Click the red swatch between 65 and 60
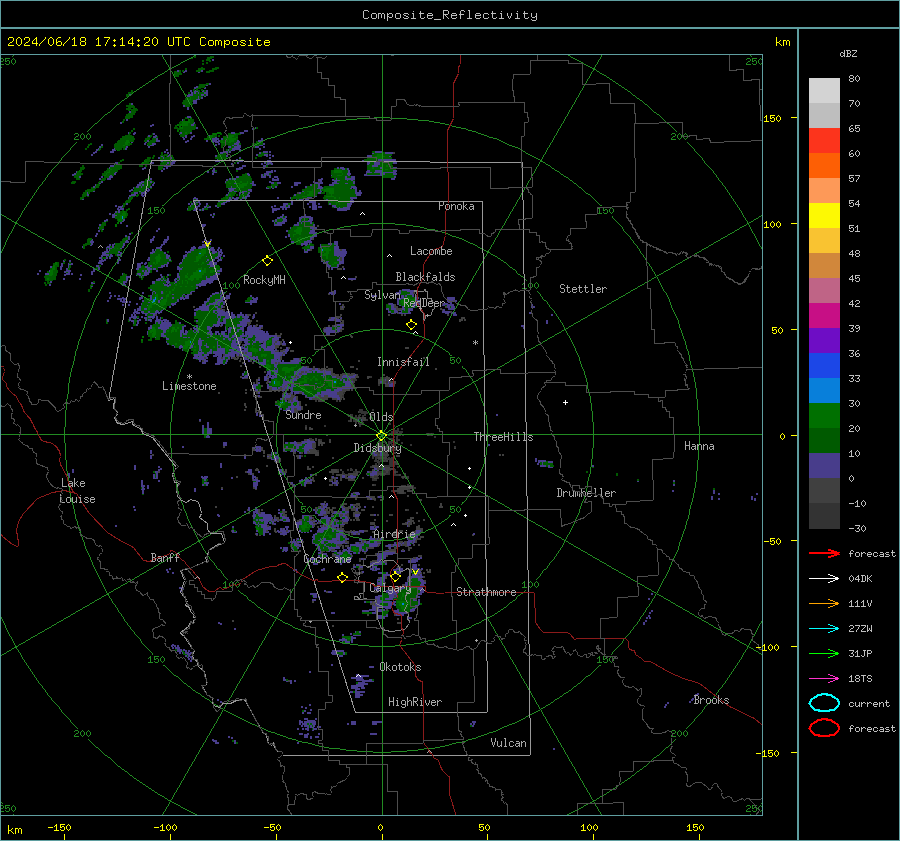900x841 pixels. [x=824, y=141]
